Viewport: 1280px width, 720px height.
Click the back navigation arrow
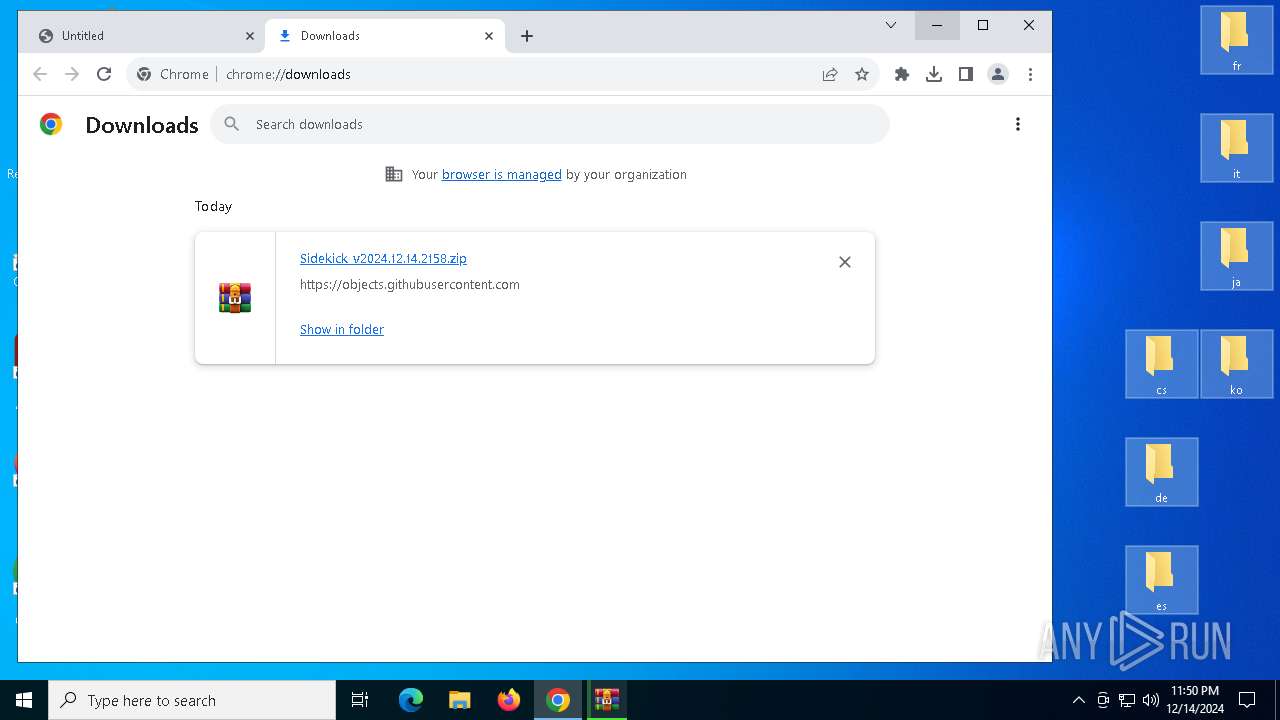[40, 74]
